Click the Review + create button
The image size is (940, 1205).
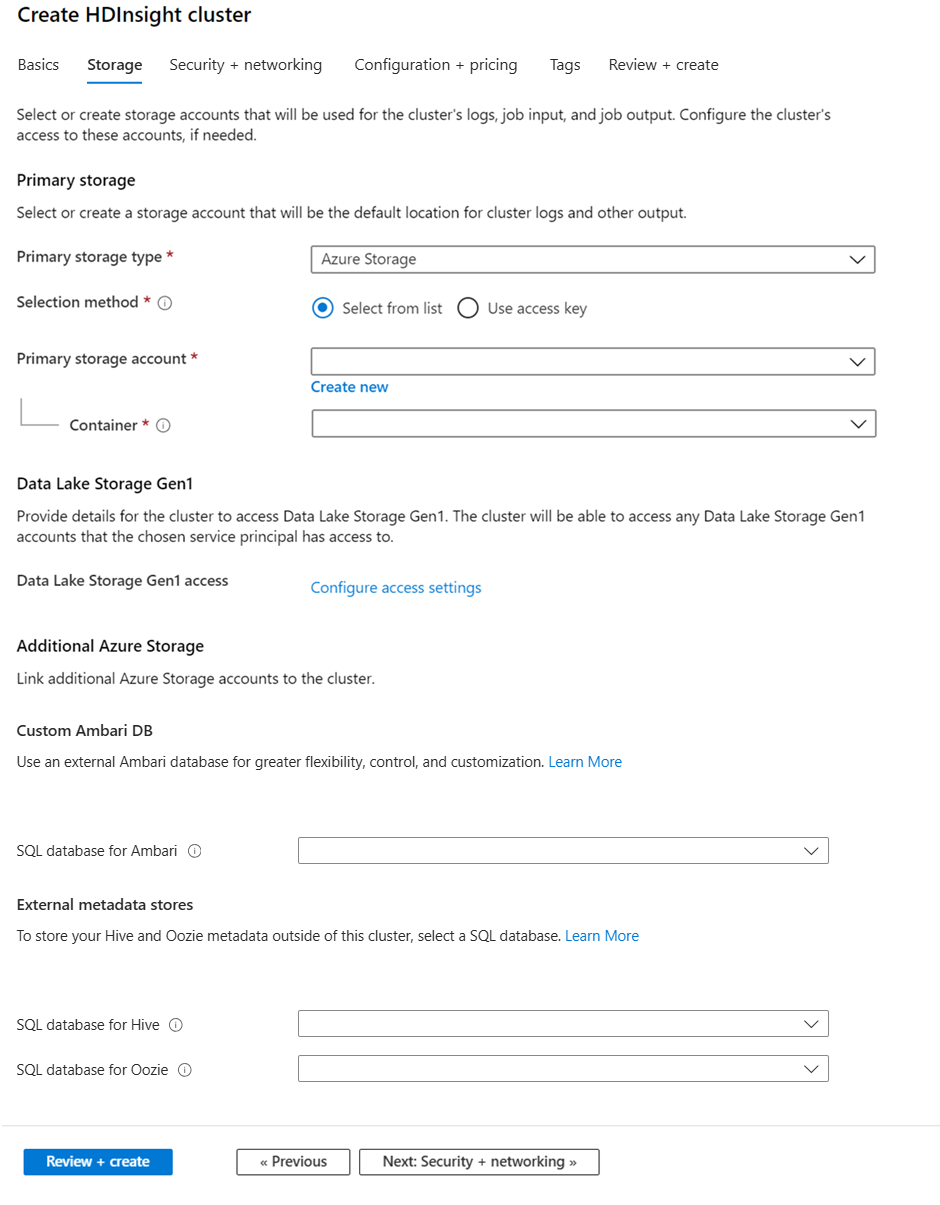coord(97,1161)
